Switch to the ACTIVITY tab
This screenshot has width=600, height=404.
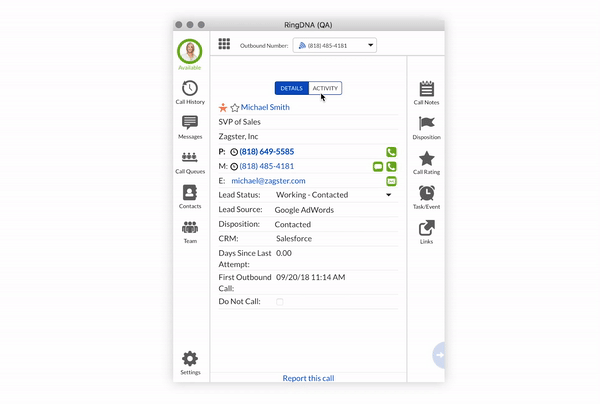point(325,88)
